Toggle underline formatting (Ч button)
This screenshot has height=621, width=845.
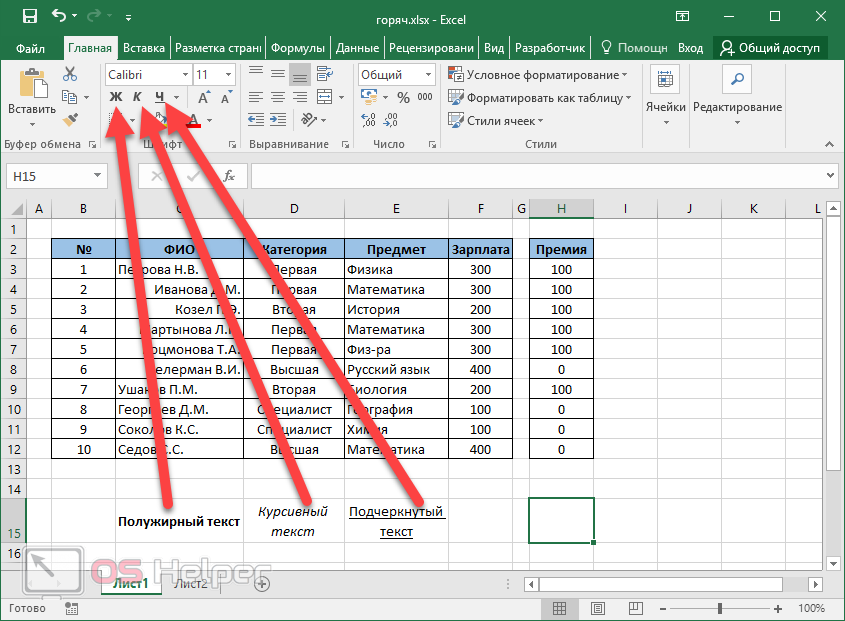click(x=159, y=97)
